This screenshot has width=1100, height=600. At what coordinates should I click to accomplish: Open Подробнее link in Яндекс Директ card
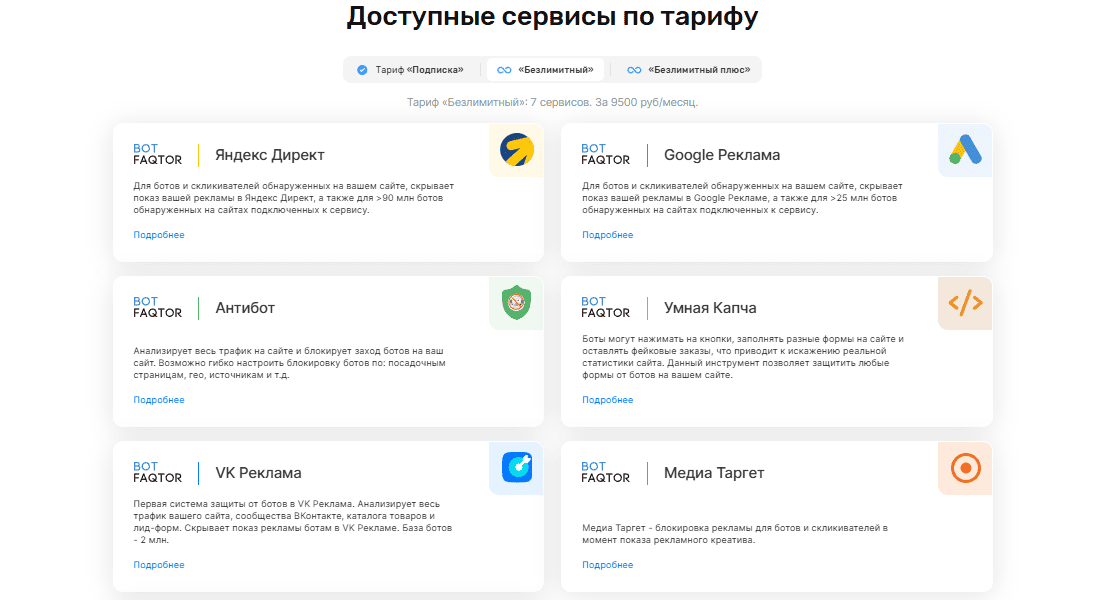(x=159, y=235)
